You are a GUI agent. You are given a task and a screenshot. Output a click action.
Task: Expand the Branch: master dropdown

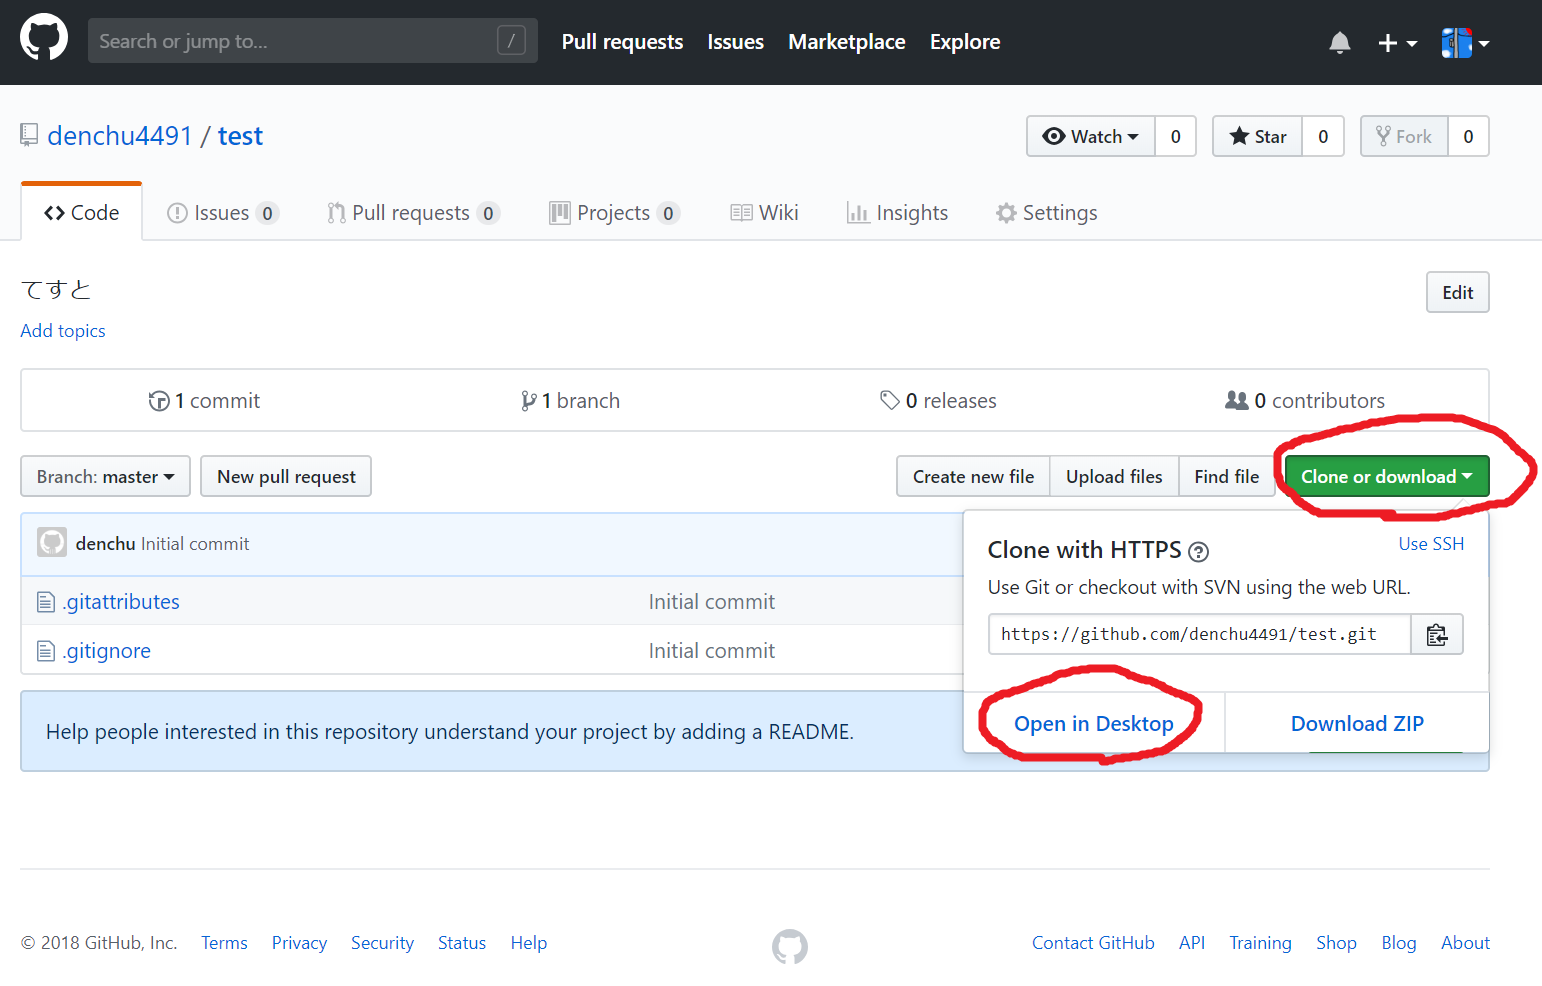106,476
